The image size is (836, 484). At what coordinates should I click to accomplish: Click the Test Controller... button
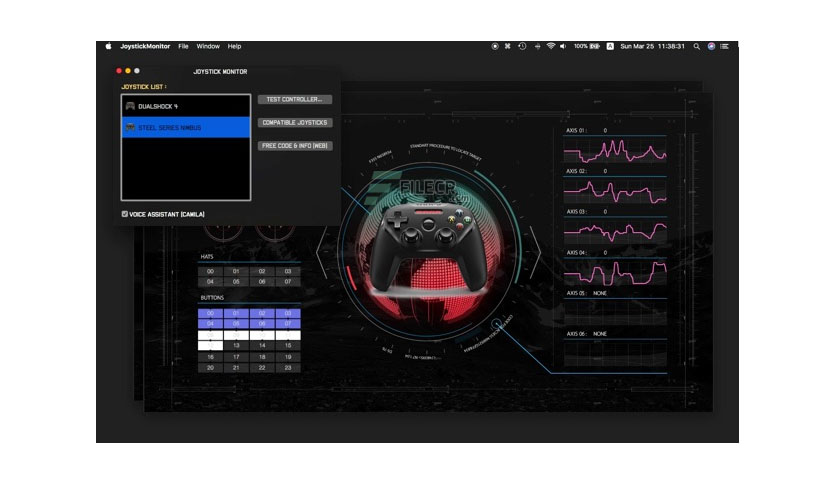(x=295, y=99)
